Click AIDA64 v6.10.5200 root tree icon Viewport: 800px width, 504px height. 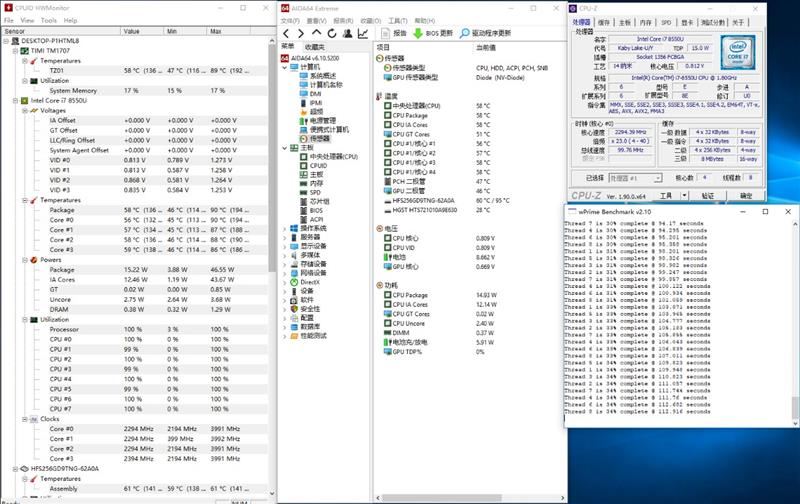click(x=285, y=58)
